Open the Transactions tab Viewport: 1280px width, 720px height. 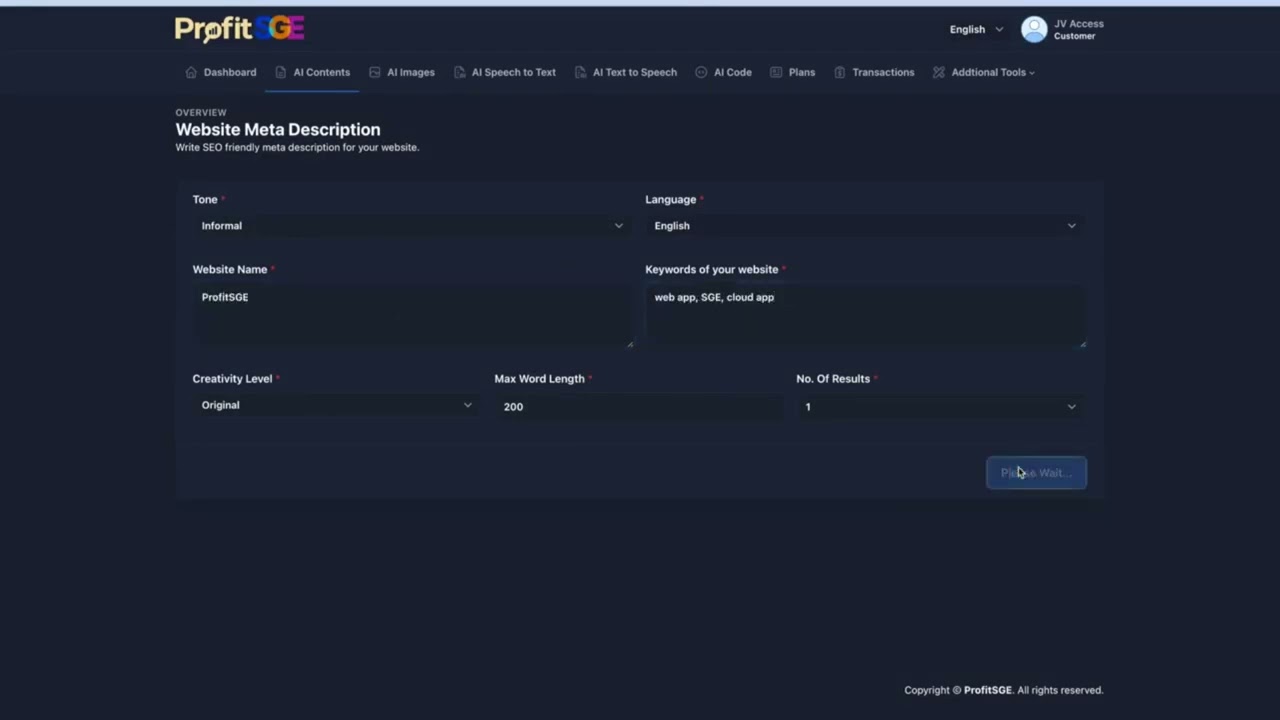coord(874,72)
